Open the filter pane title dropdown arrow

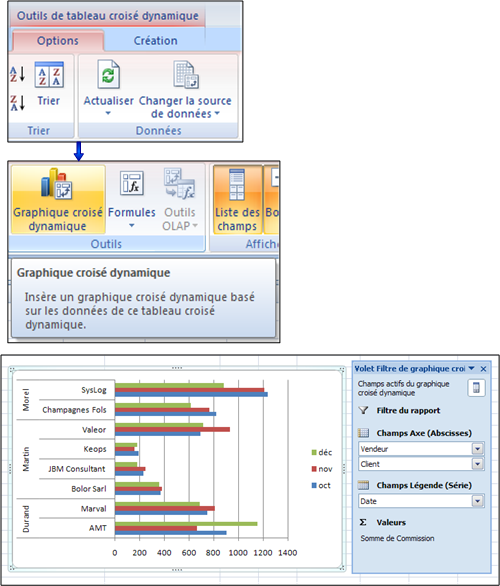click(x=472, y=368)
